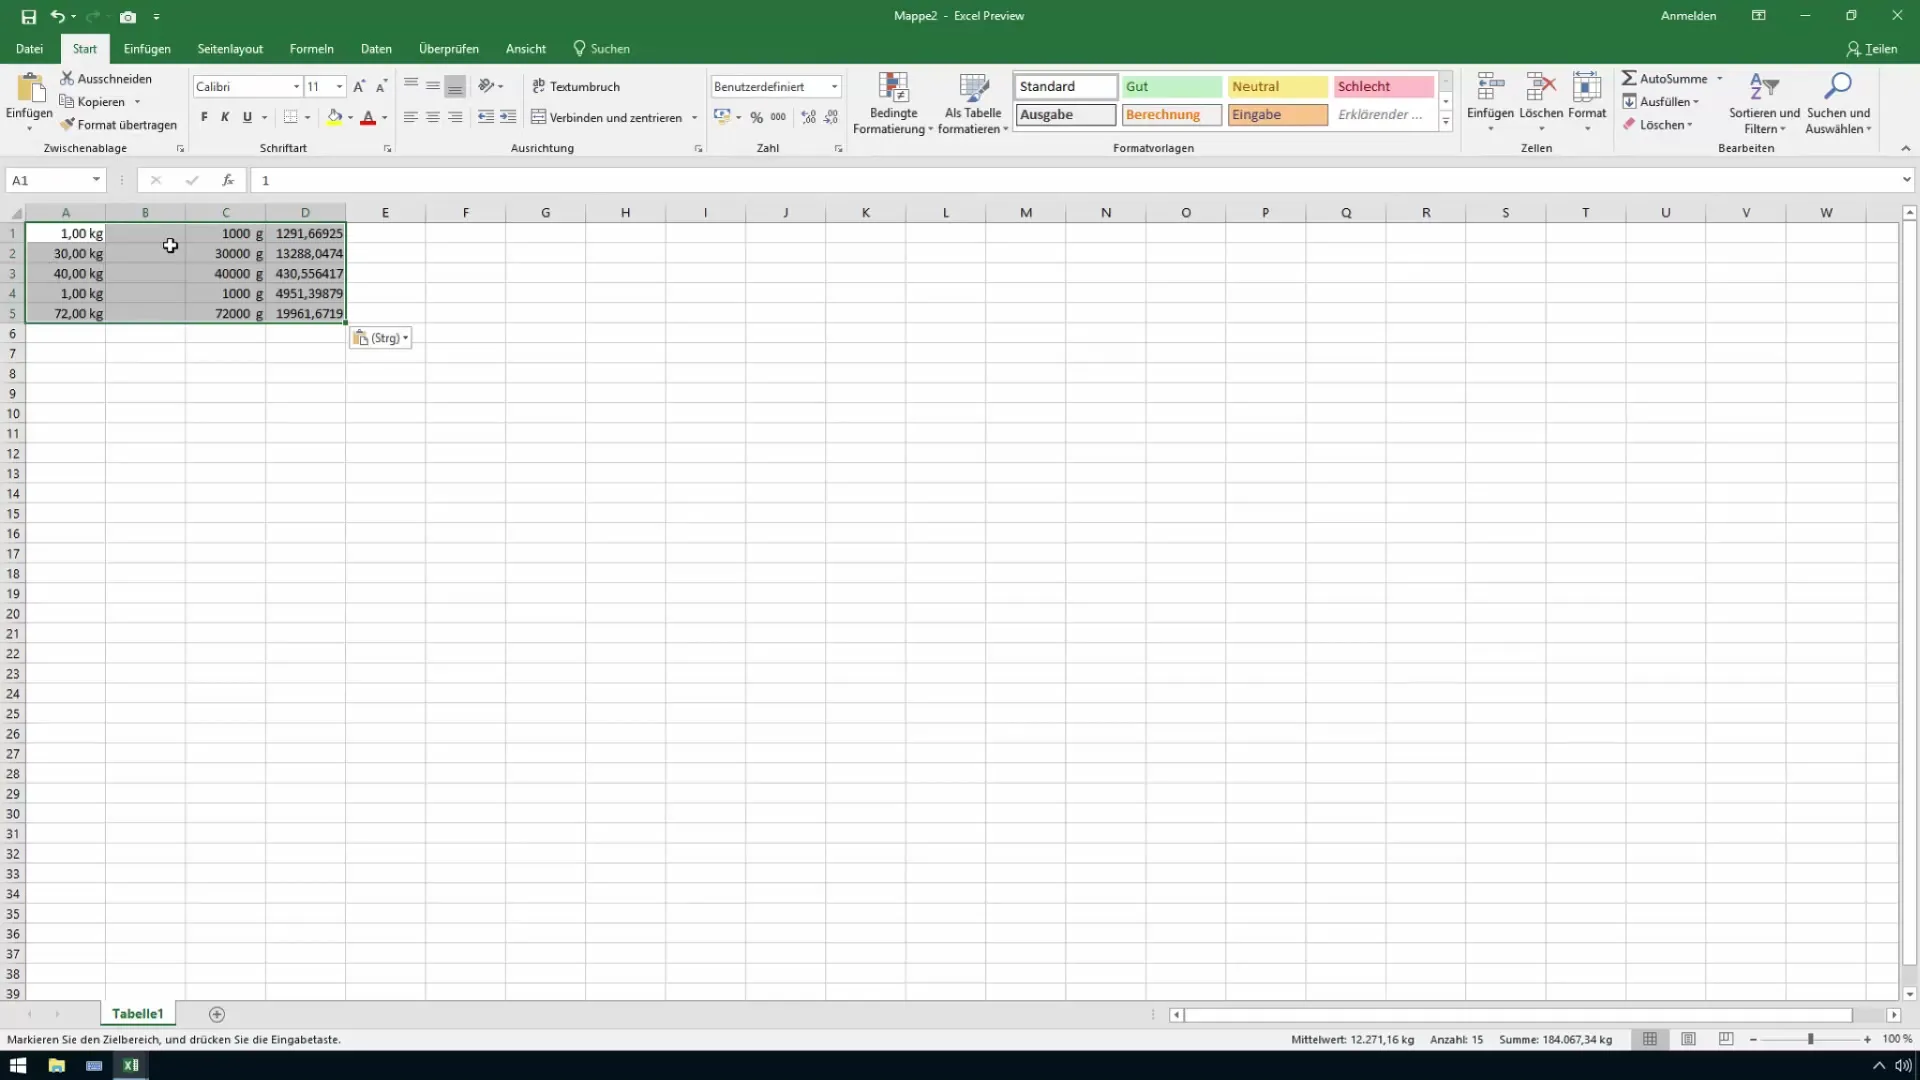Click the Name Box showing A1
This screenshot has width=1920, height=1080.
pos(47,180)
